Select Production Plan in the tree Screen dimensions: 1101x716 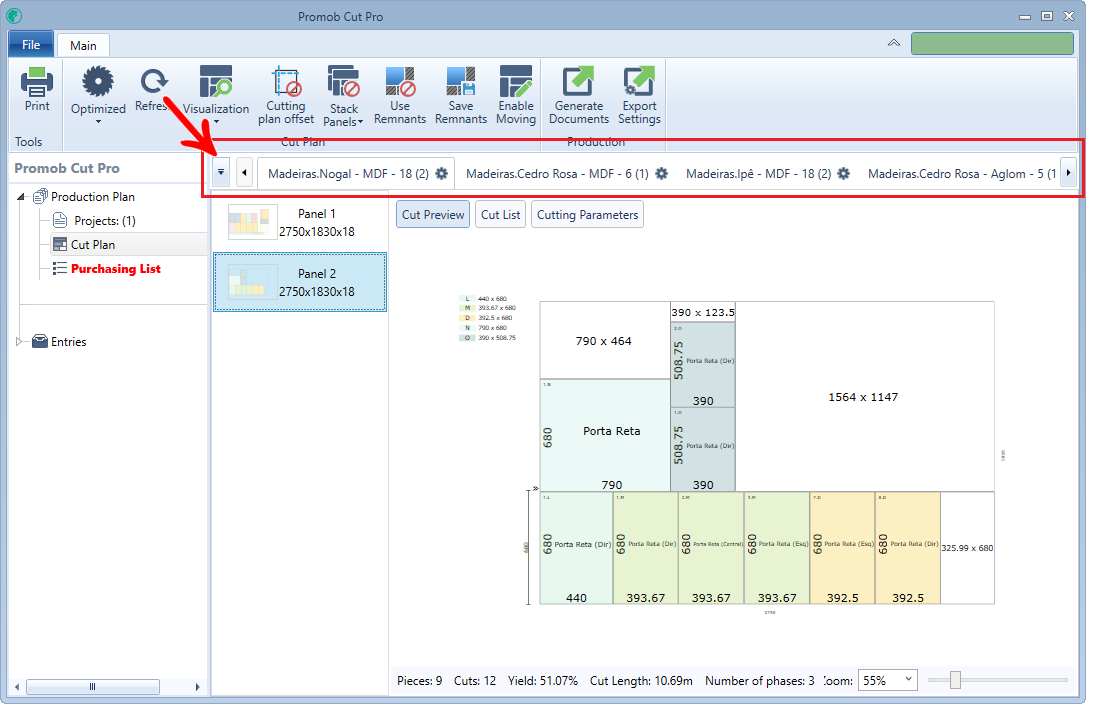point(93,197)
